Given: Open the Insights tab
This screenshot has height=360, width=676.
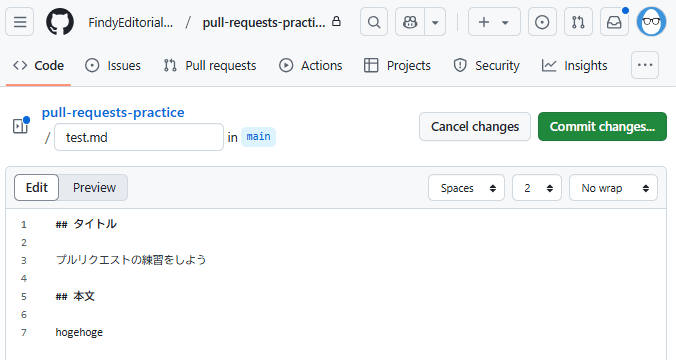Looking at the screenshot, I should tap(575, 66).
